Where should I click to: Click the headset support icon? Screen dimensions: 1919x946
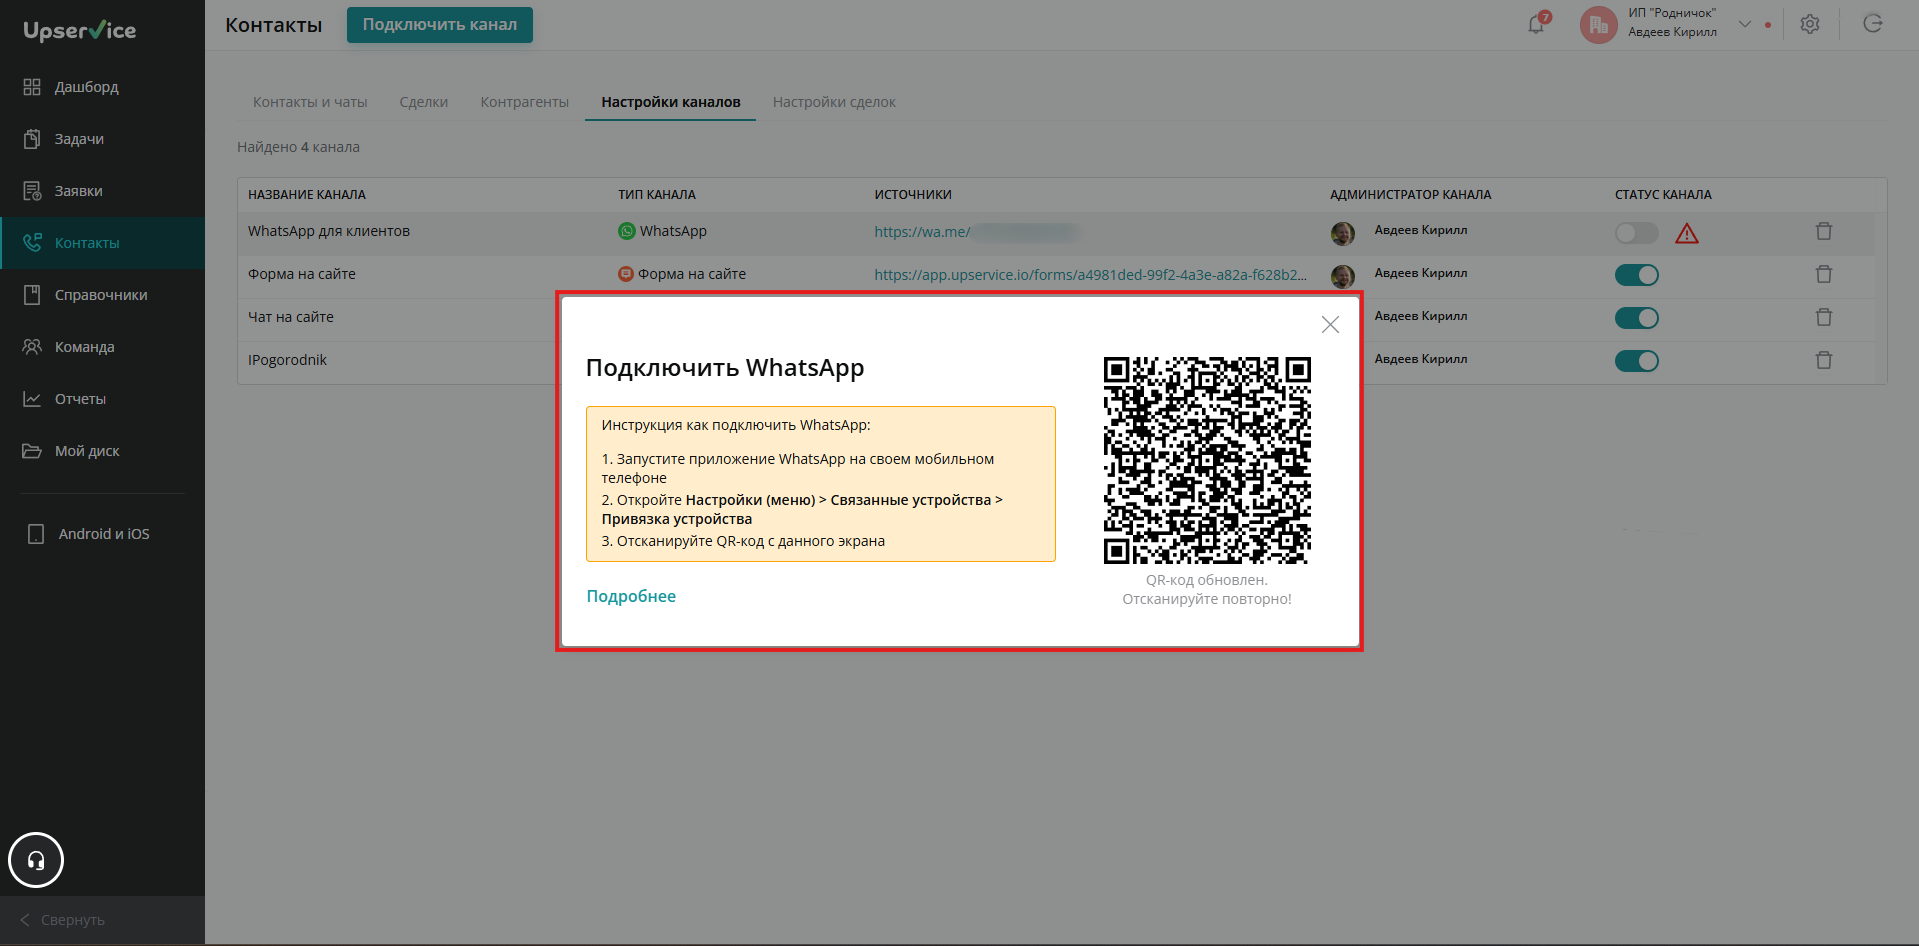(36, 860)
